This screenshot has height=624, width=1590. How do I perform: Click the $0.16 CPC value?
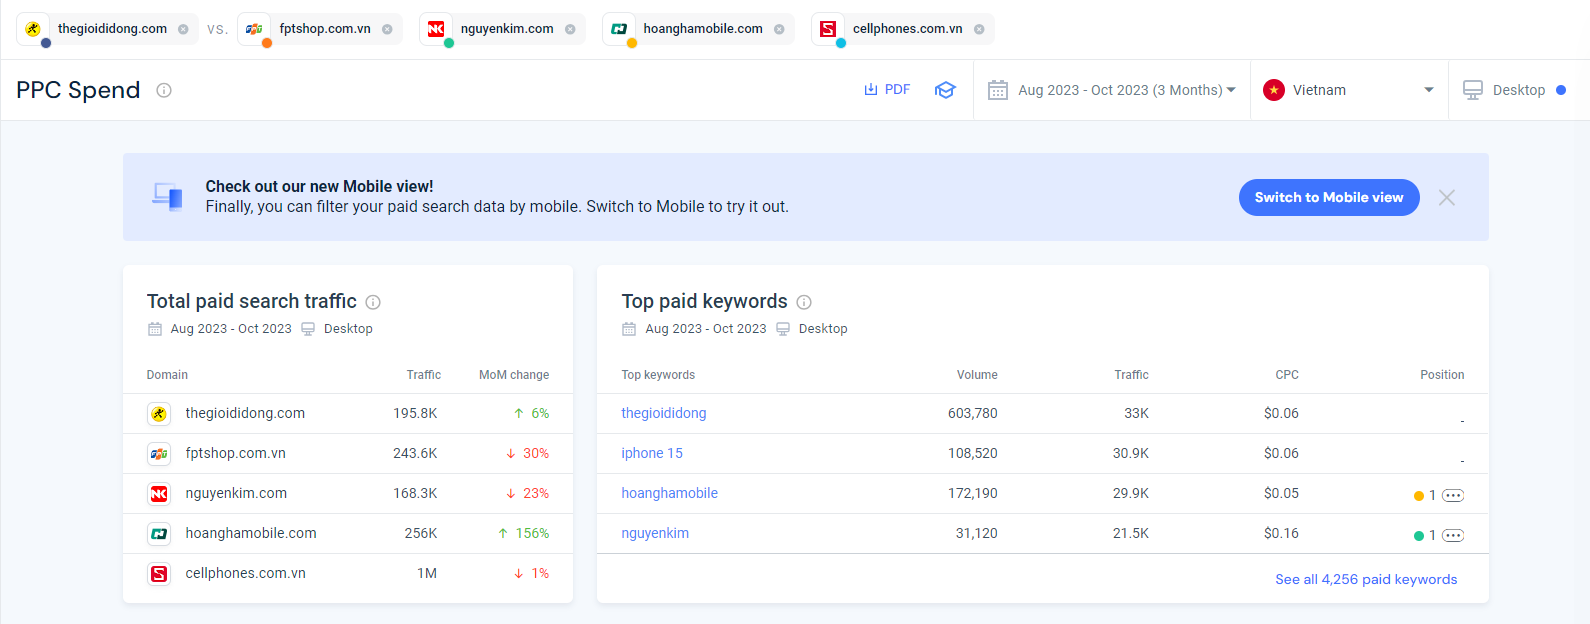tap(1281, 533)
